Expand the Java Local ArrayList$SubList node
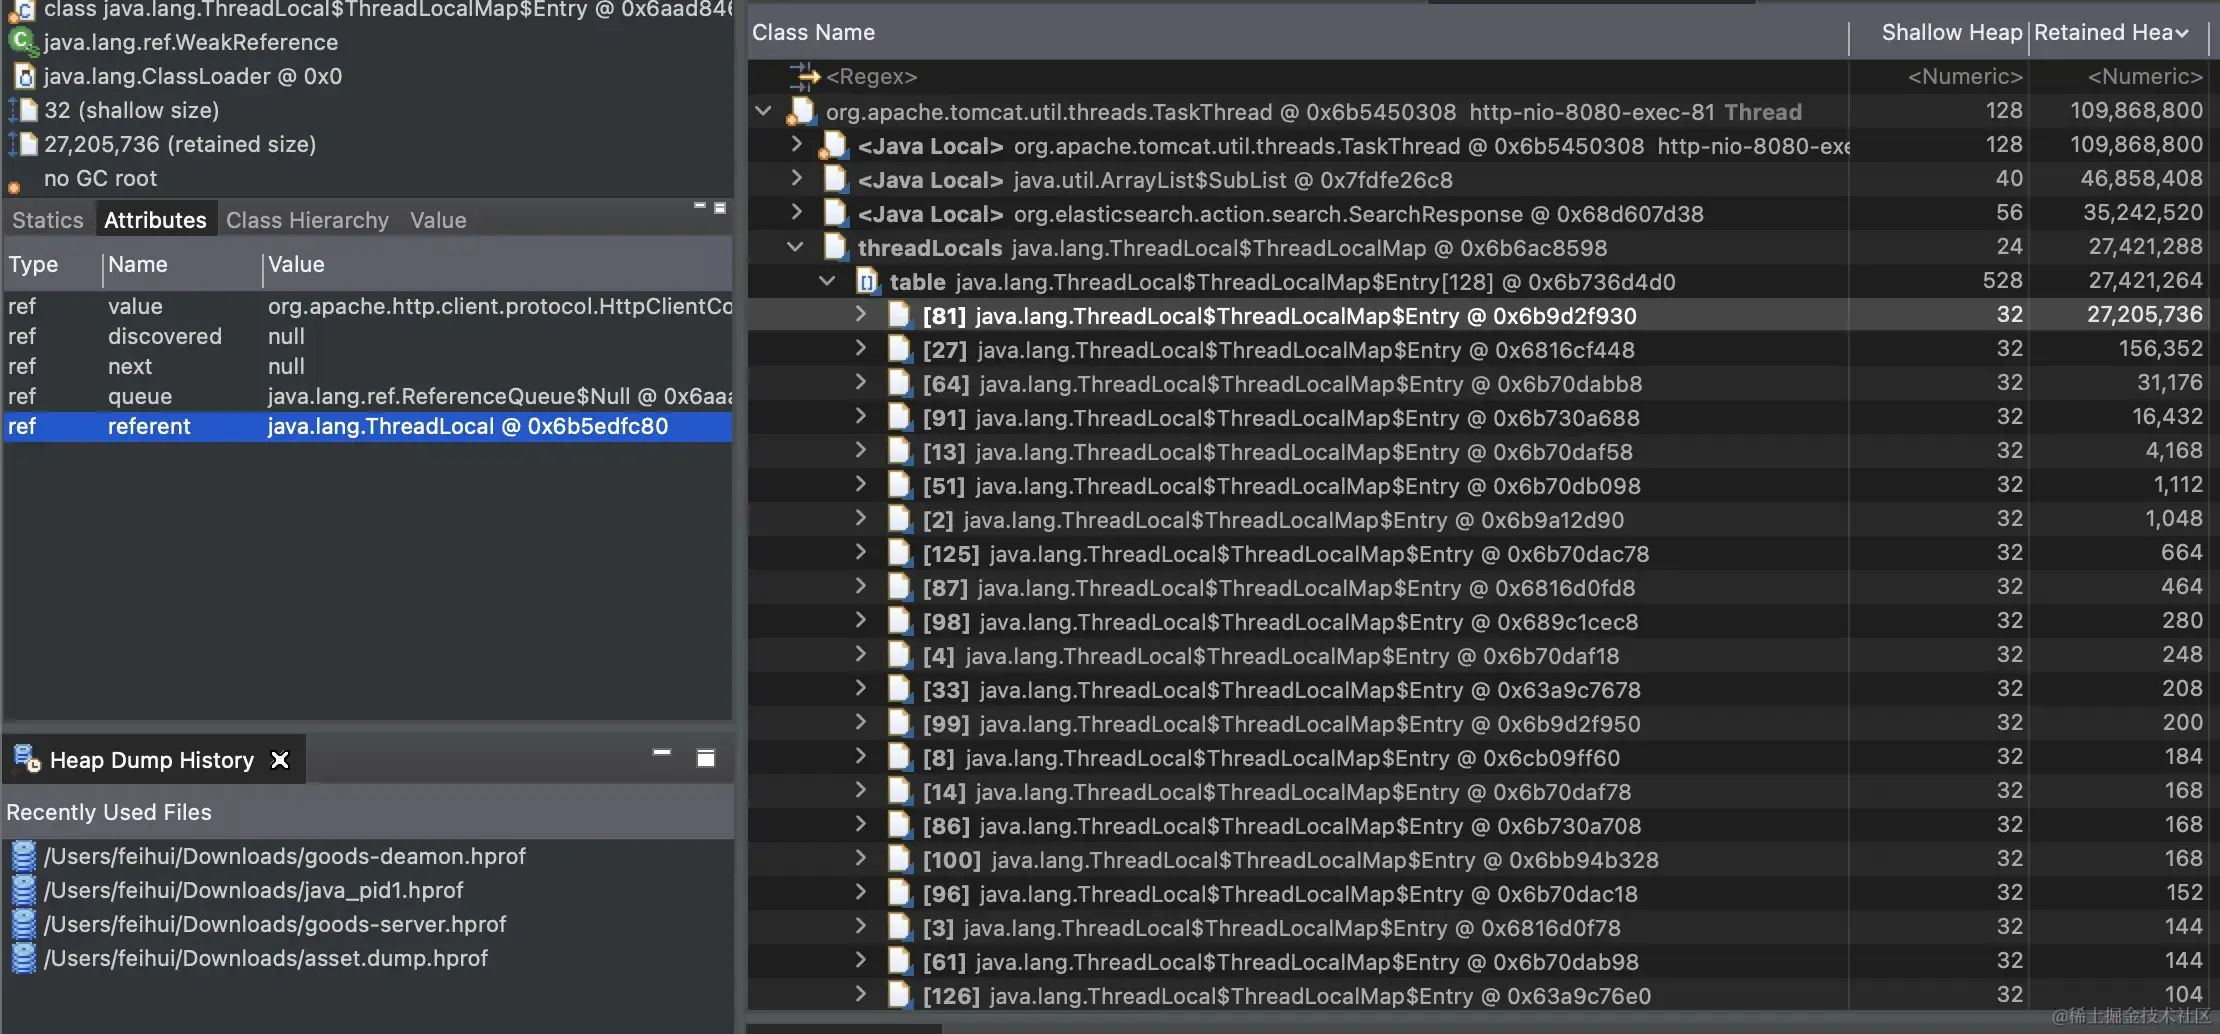Image resolution: width=2220 pixels, height=1034 pixels. coord(796,178)
